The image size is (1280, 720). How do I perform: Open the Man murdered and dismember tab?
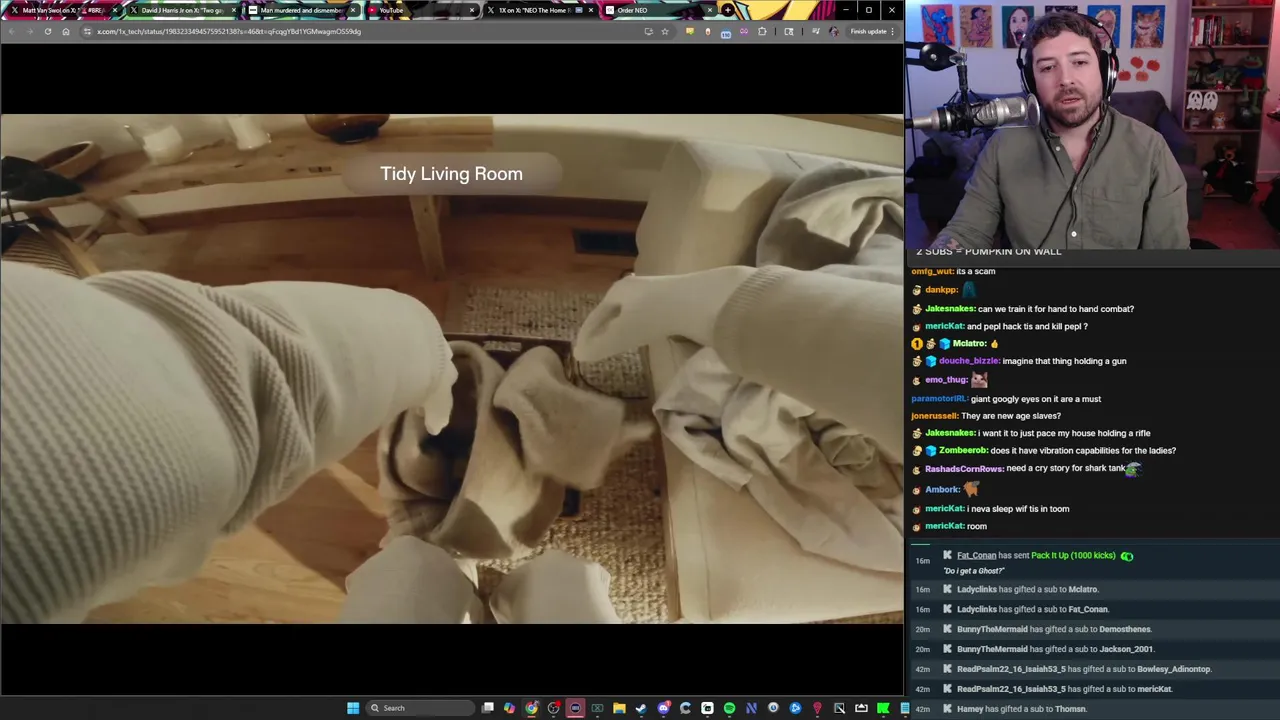pyautogui.click(x=301, y=10)
